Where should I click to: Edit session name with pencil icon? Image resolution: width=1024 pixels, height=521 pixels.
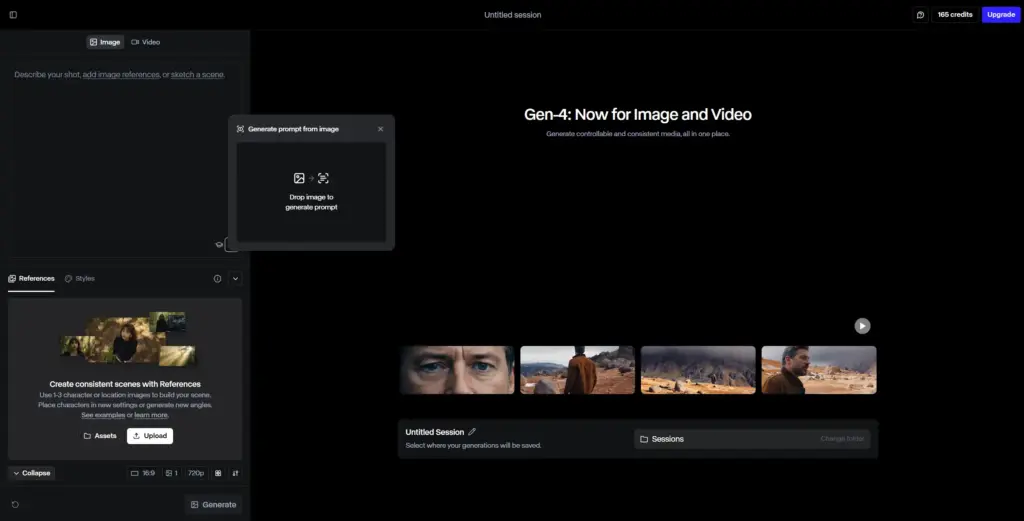click(472, 432)
